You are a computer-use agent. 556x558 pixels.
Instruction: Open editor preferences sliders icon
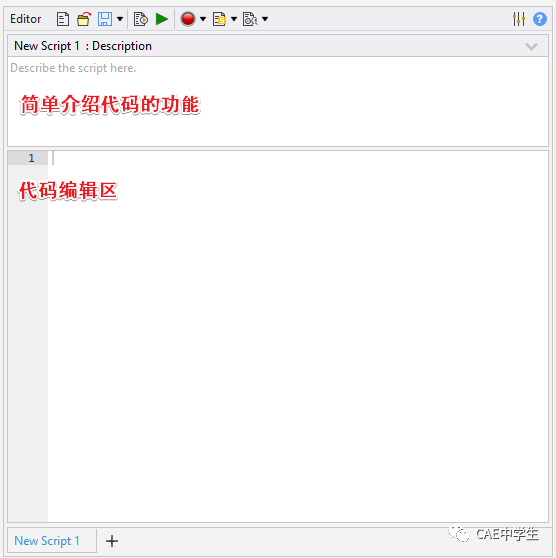point(519,19)
